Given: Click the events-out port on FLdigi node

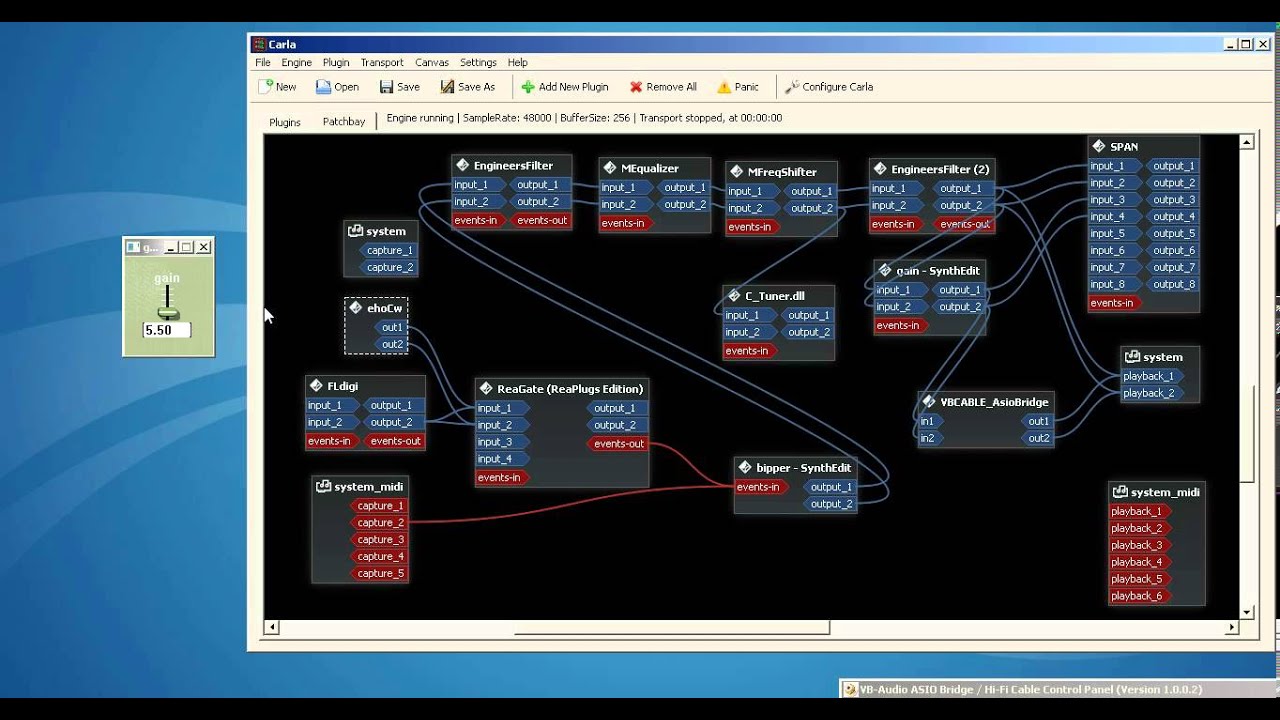Looking at the screenshot, I should pyautogui.click(x=394, y=442).
